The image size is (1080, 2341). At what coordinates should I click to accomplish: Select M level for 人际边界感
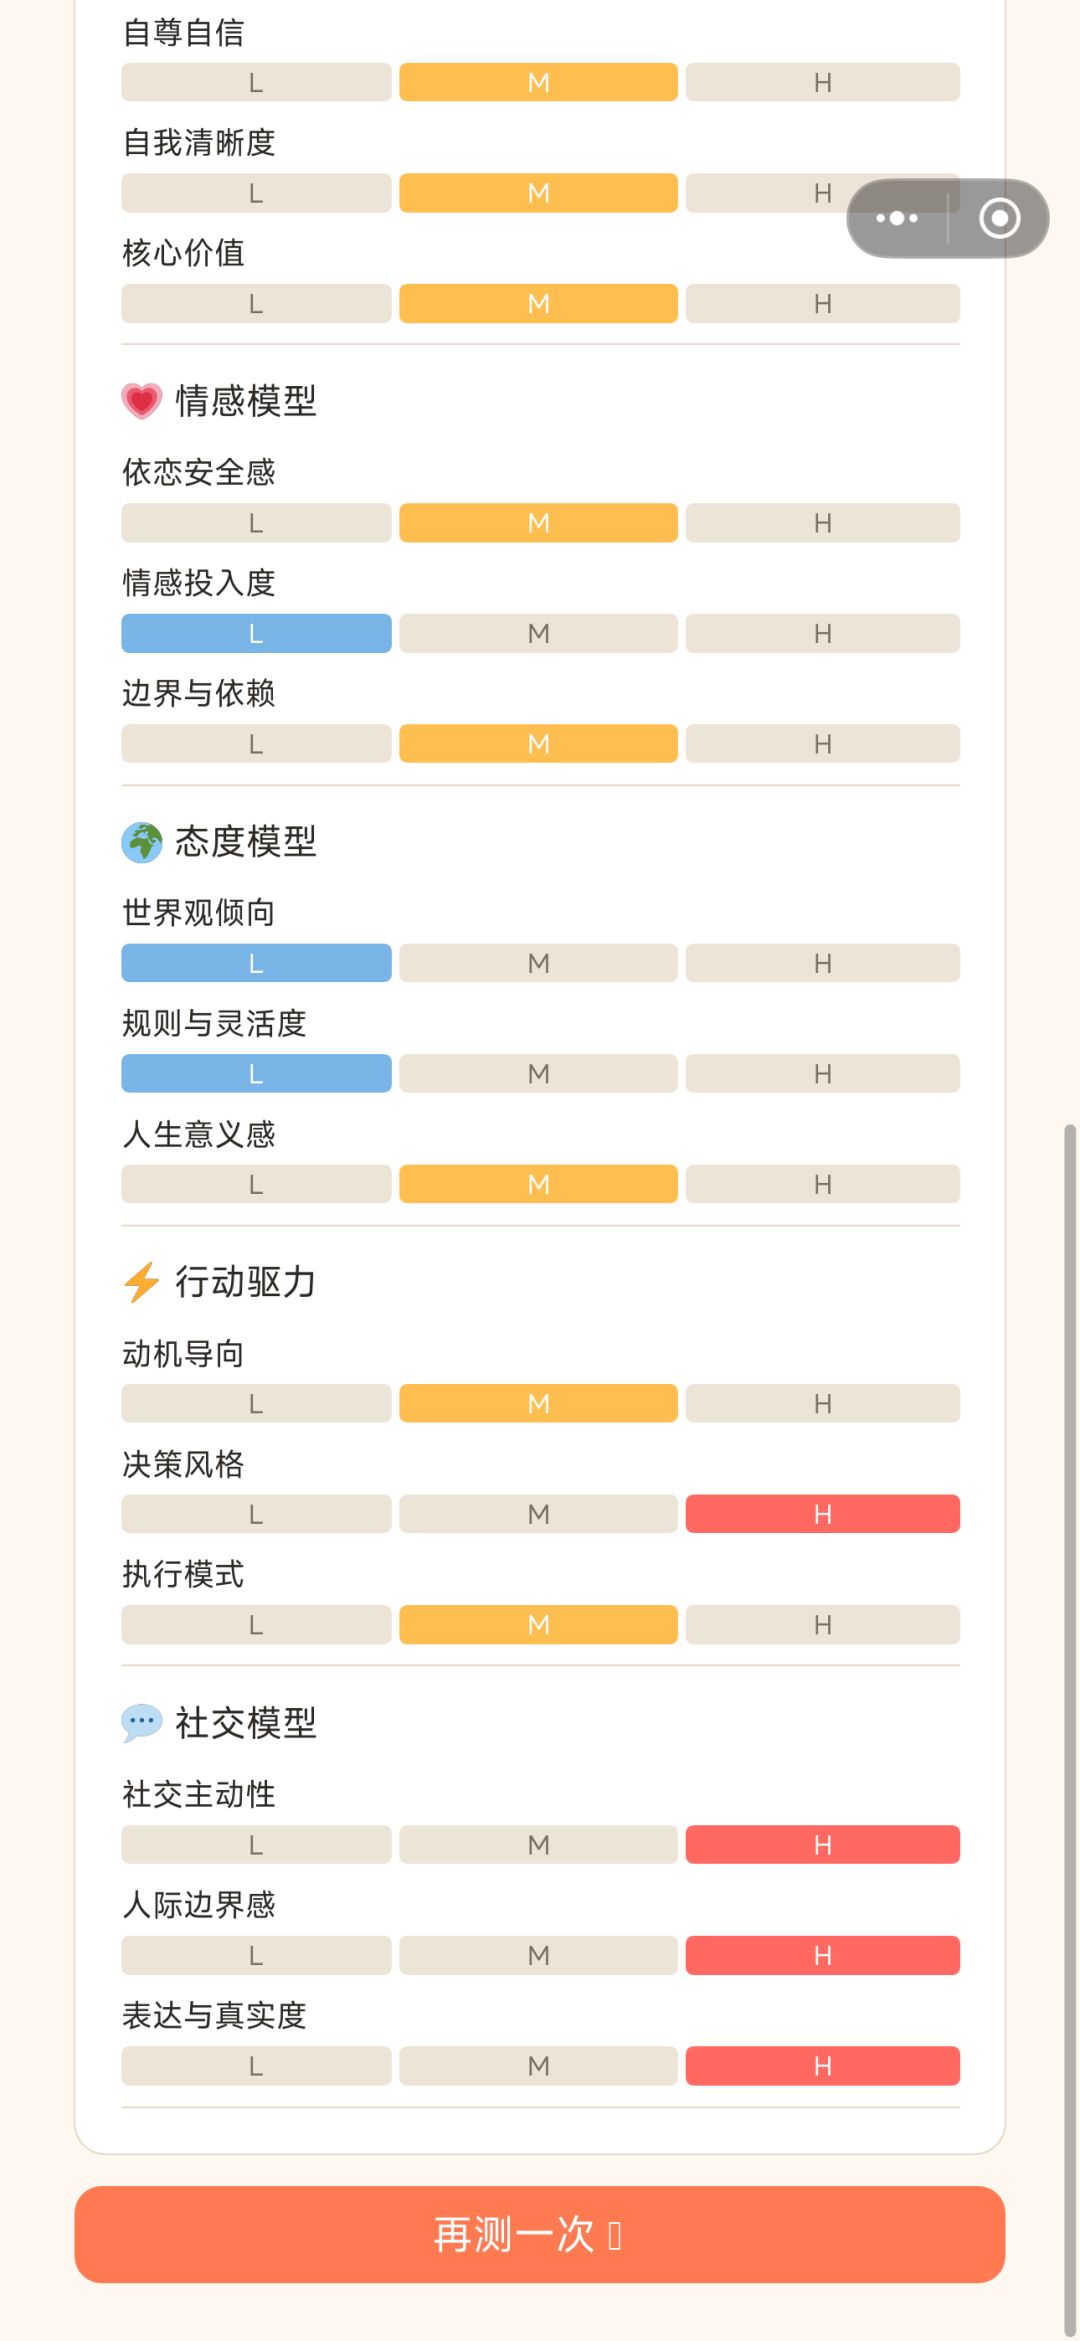[x=538, y=1955]
